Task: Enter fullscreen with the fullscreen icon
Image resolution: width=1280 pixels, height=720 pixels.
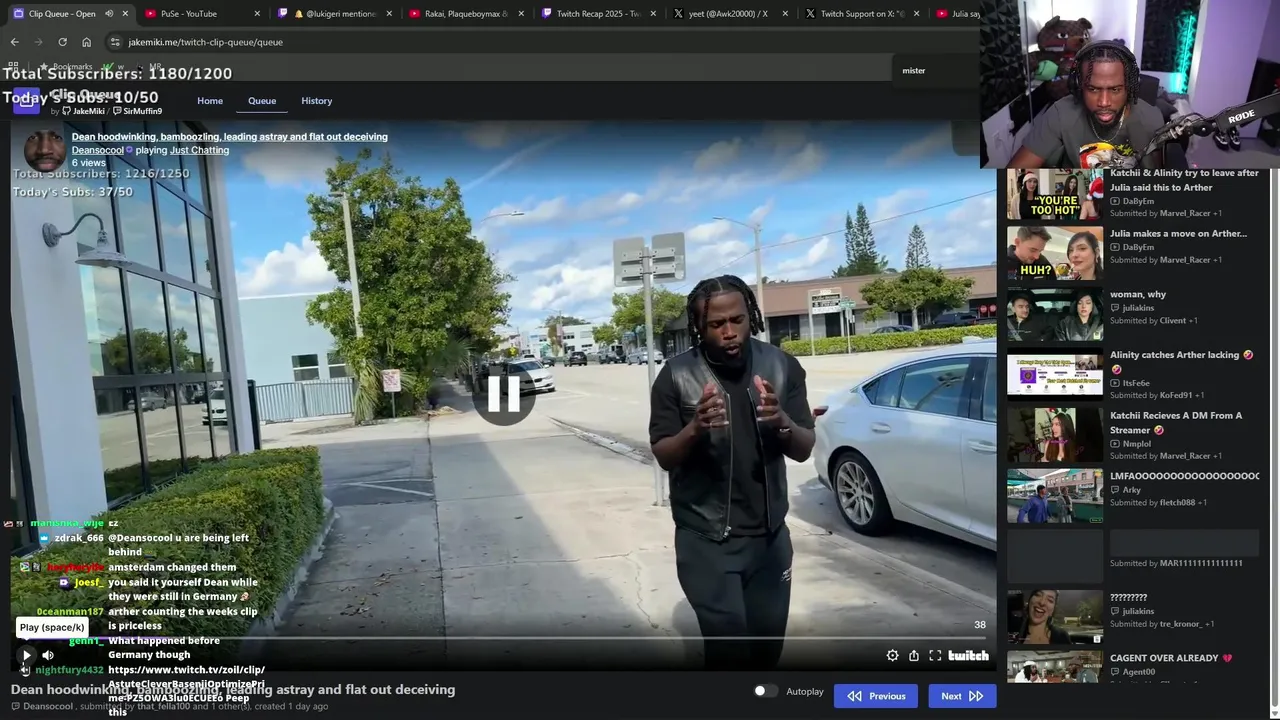Action: (x=935, y=655)
